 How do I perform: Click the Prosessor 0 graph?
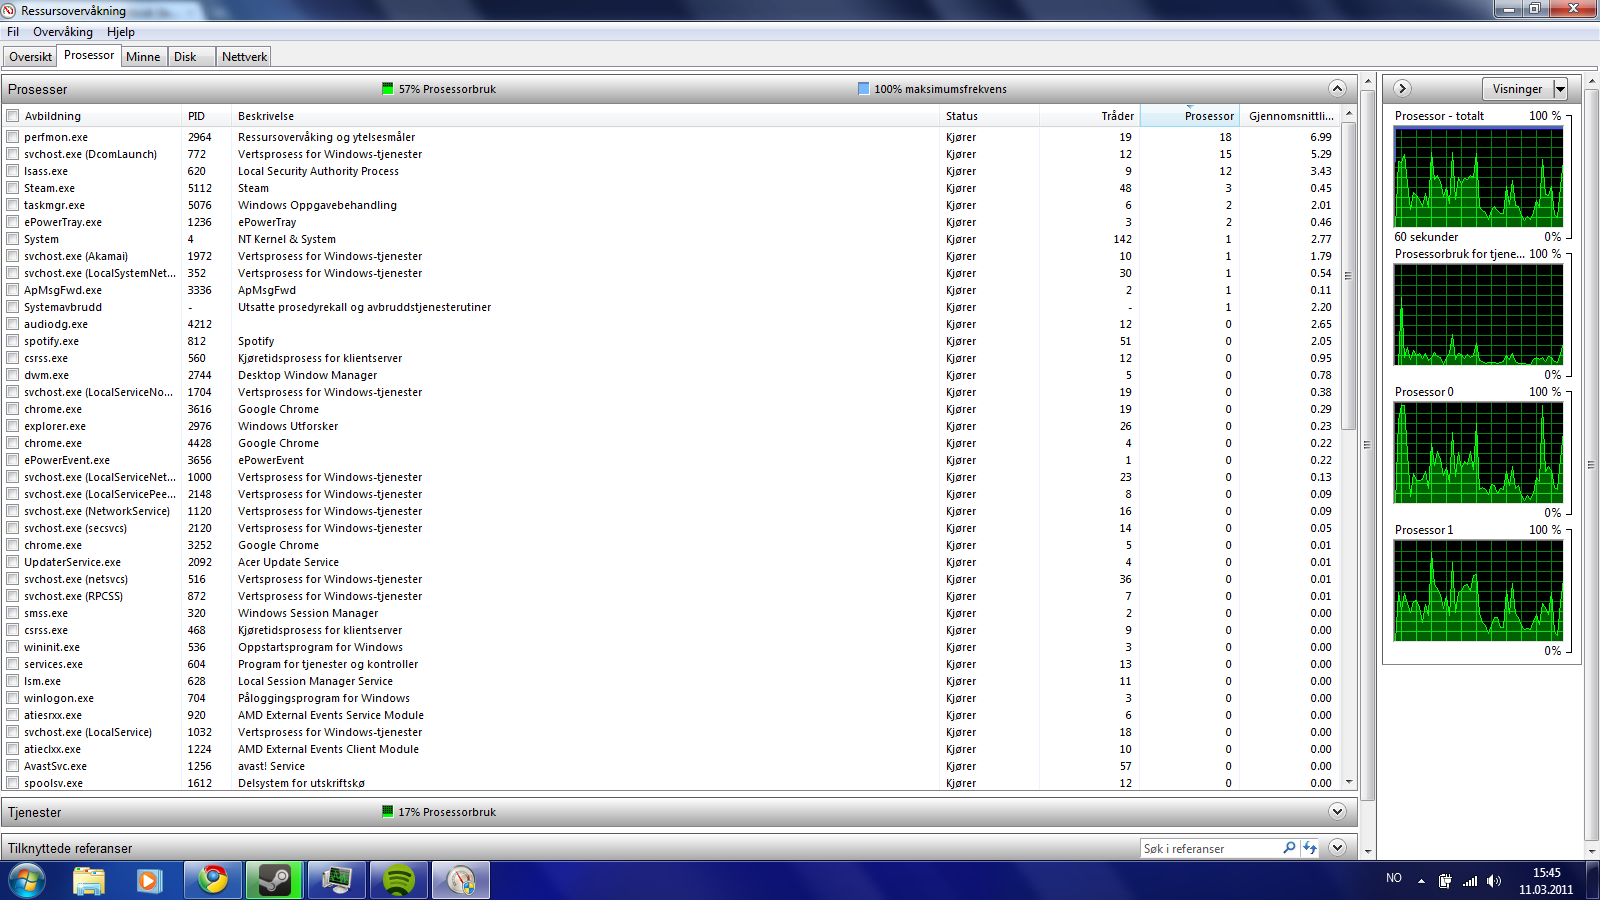pyautogui.click(x=1478, y=453)
